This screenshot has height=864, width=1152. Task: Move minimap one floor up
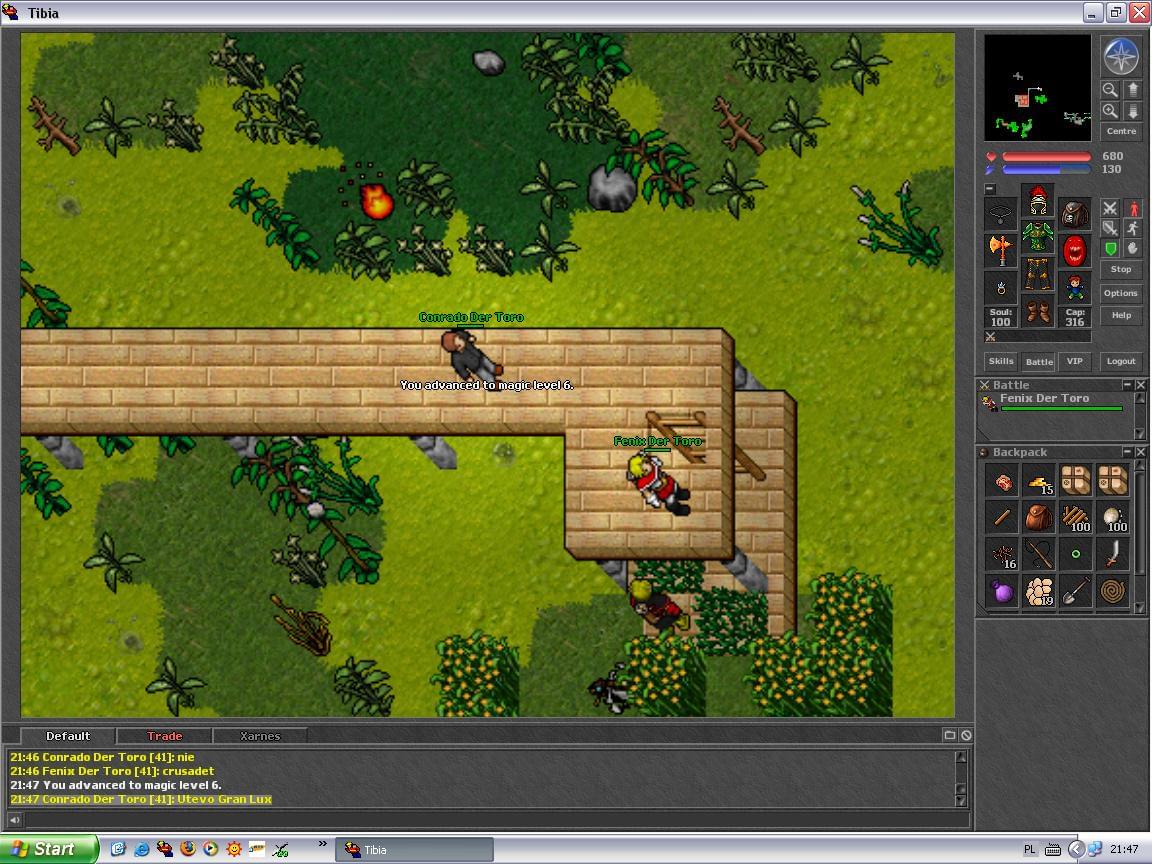click(1132, 90)
